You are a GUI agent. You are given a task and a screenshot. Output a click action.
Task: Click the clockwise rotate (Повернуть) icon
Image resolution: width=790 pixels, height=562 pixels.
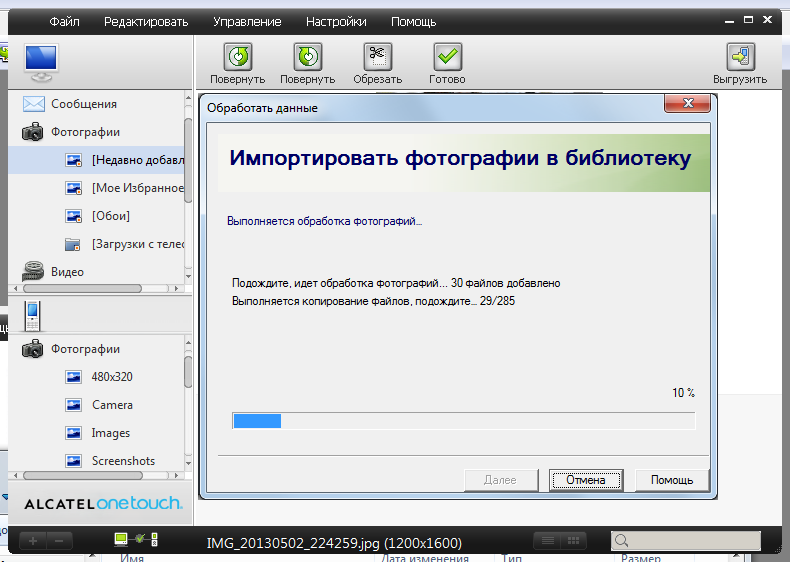(307, 57)
